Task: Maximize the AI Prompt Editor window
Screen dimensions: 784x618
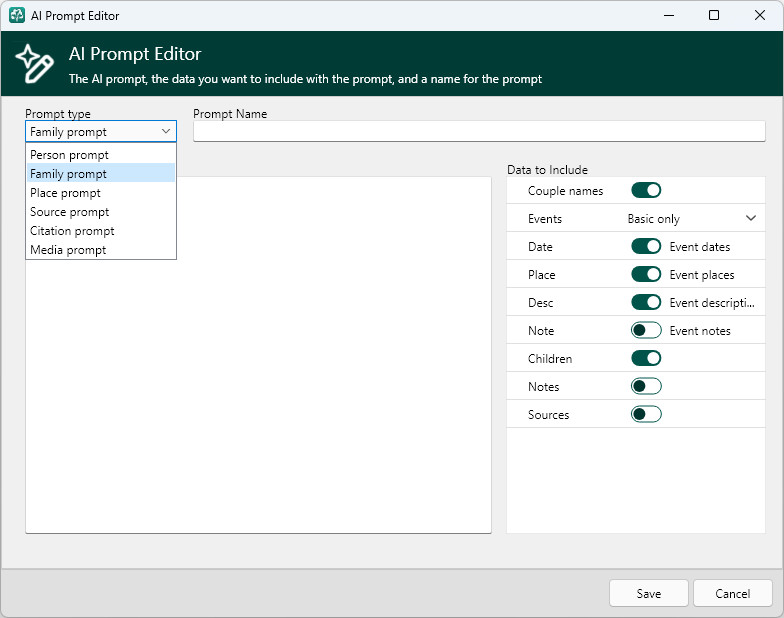Action: [714, 16]
